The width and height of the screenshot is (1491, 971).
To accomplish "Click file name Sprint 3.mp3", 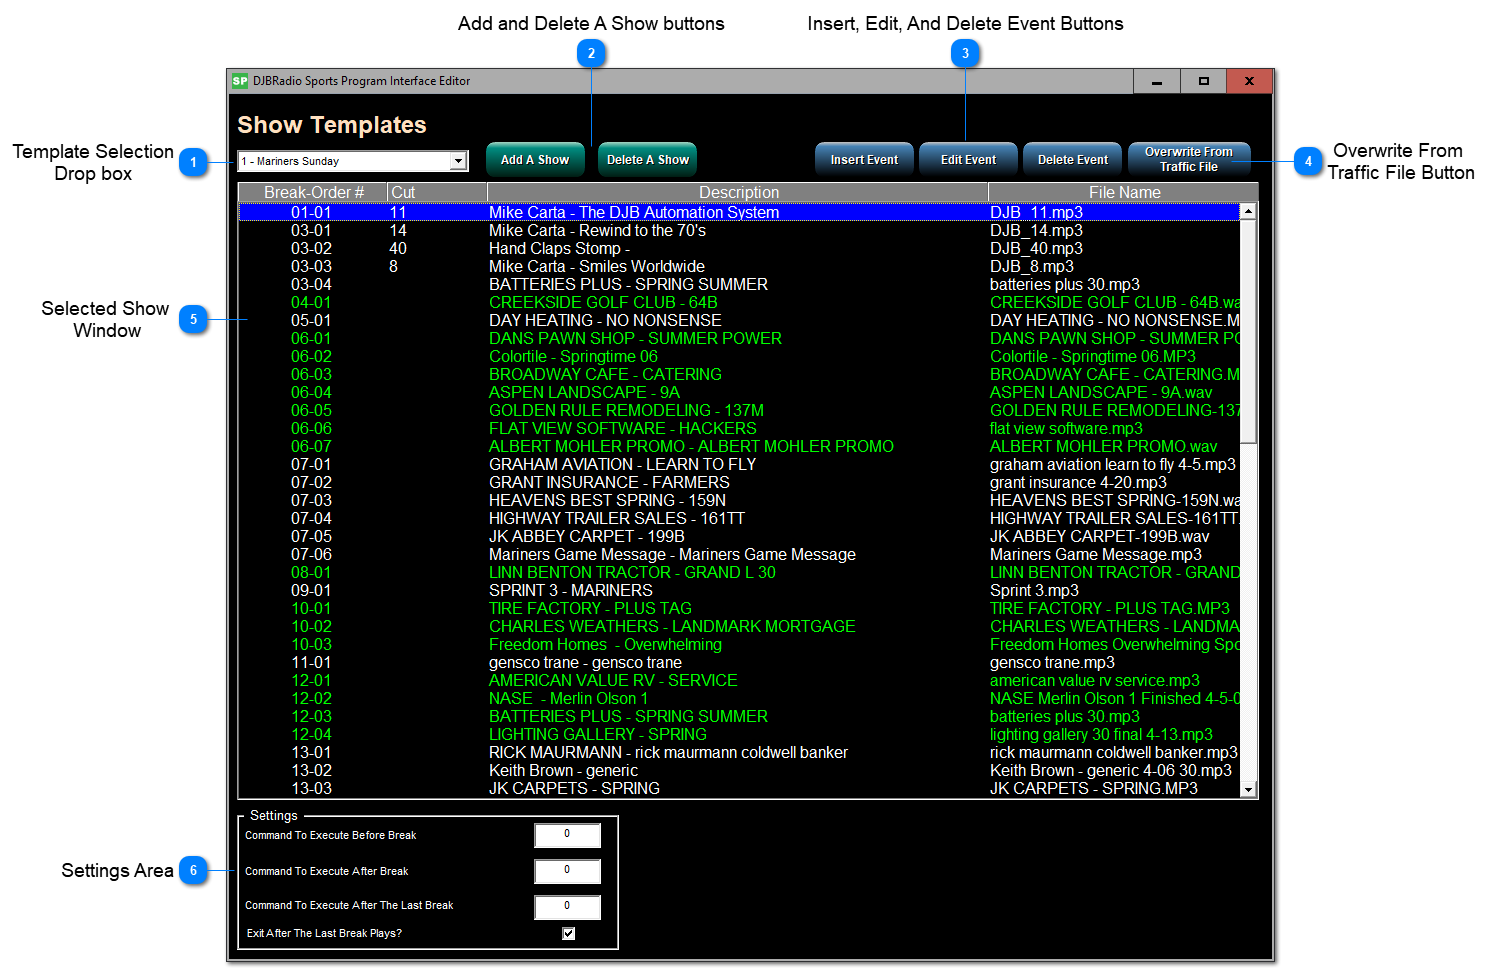I will coord(1034,590).
